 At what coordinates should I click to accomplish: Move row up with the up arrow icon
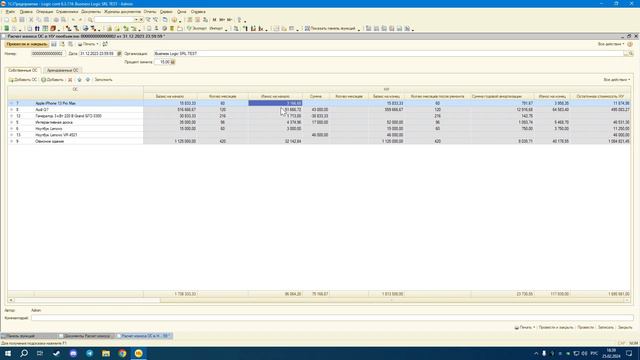80,80
